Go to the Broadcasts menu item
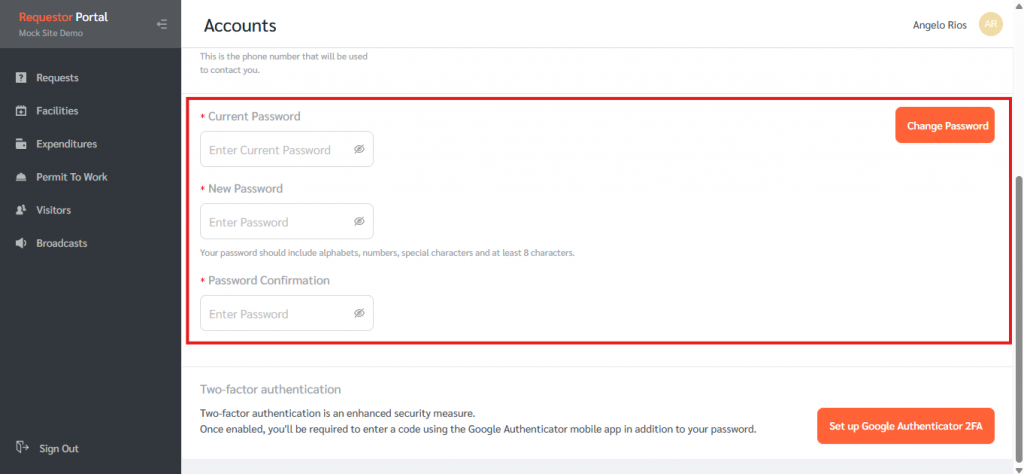 pos(61,243)
